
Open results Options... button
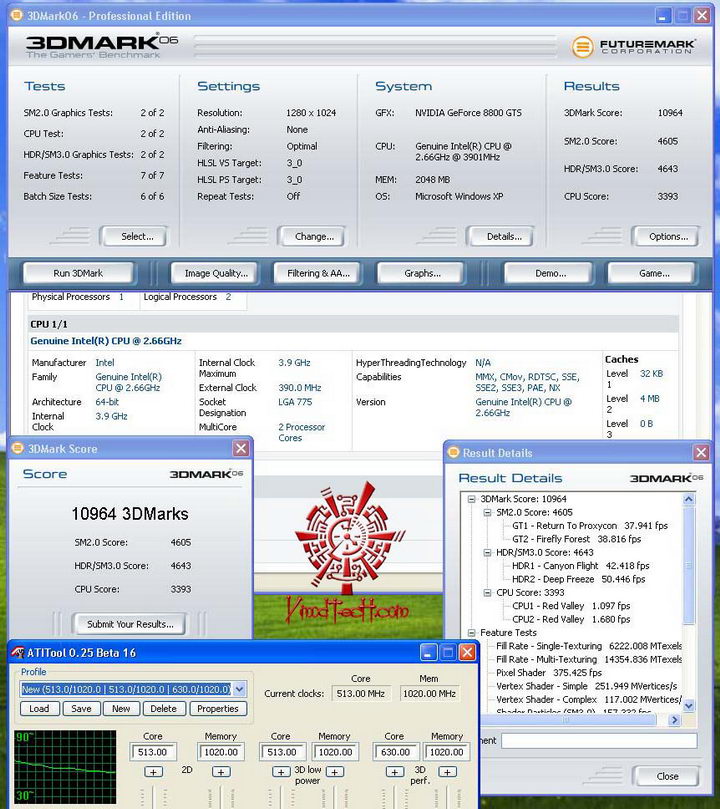click(x=666, y=236)
